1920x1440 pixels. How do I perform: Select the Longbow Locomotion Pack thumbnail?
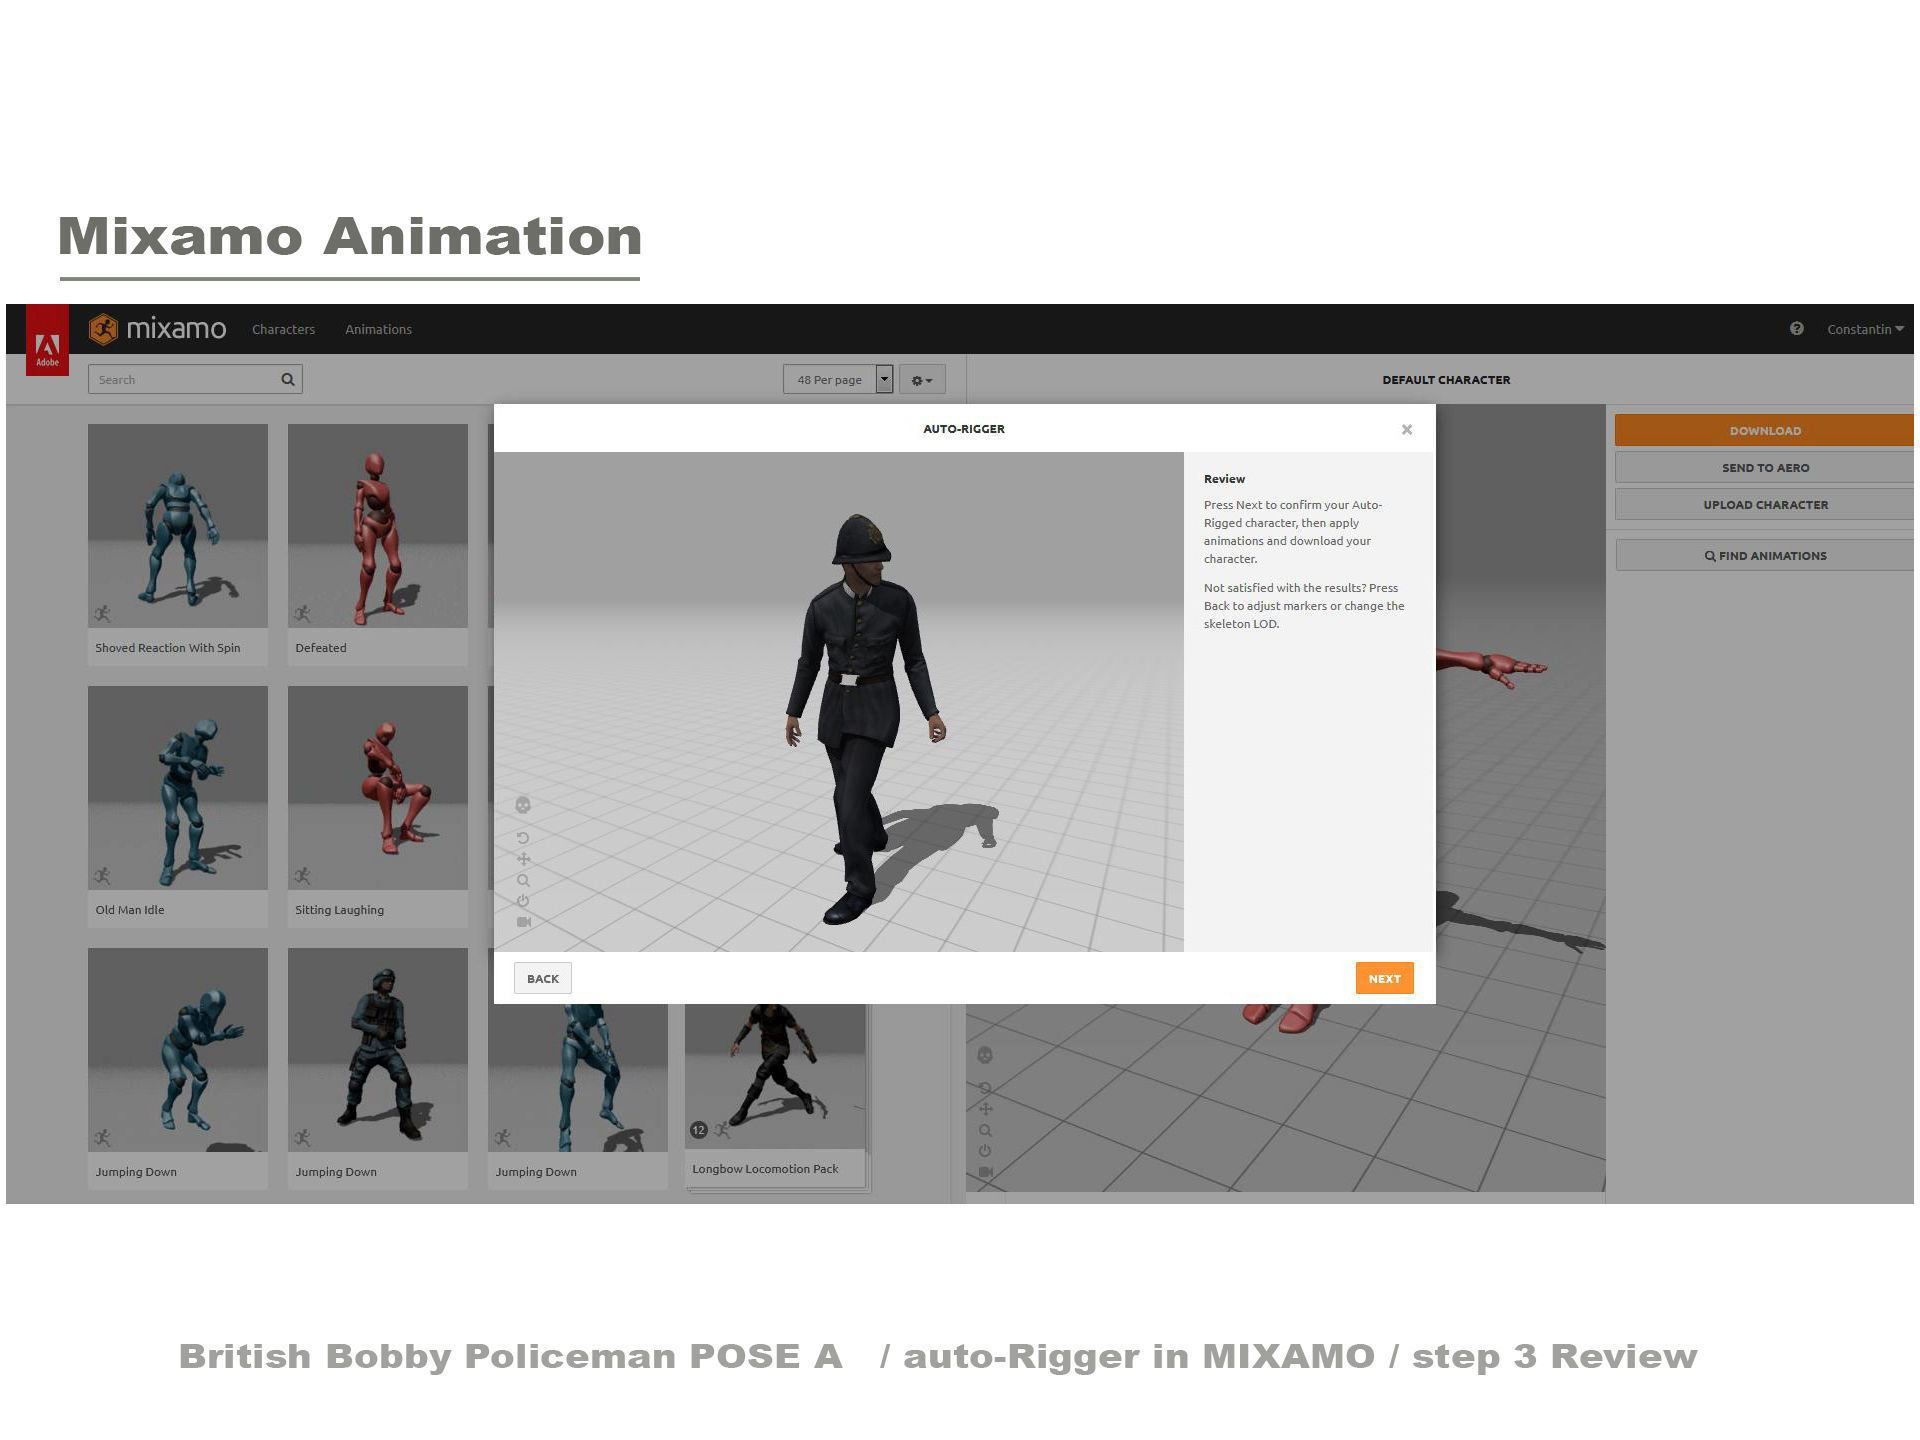pos(775,1077)
